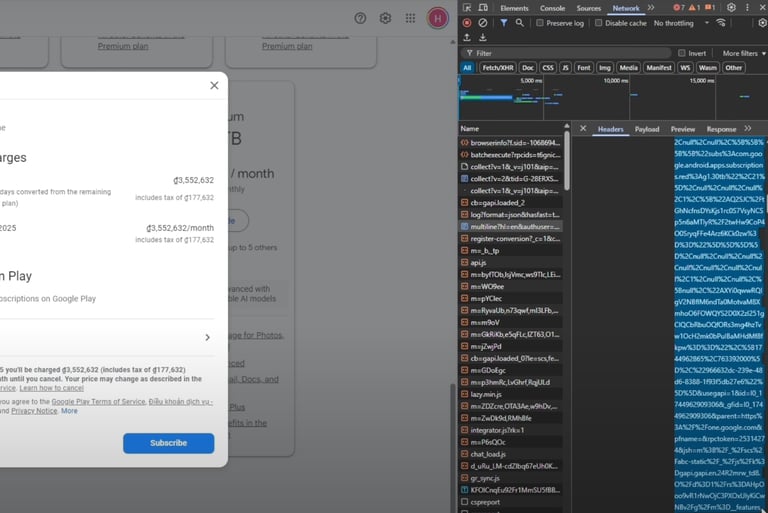This screenshot has width=768, height=513.
Task: Open Learn how to cancel link
Action: click(x=51, y=388)
